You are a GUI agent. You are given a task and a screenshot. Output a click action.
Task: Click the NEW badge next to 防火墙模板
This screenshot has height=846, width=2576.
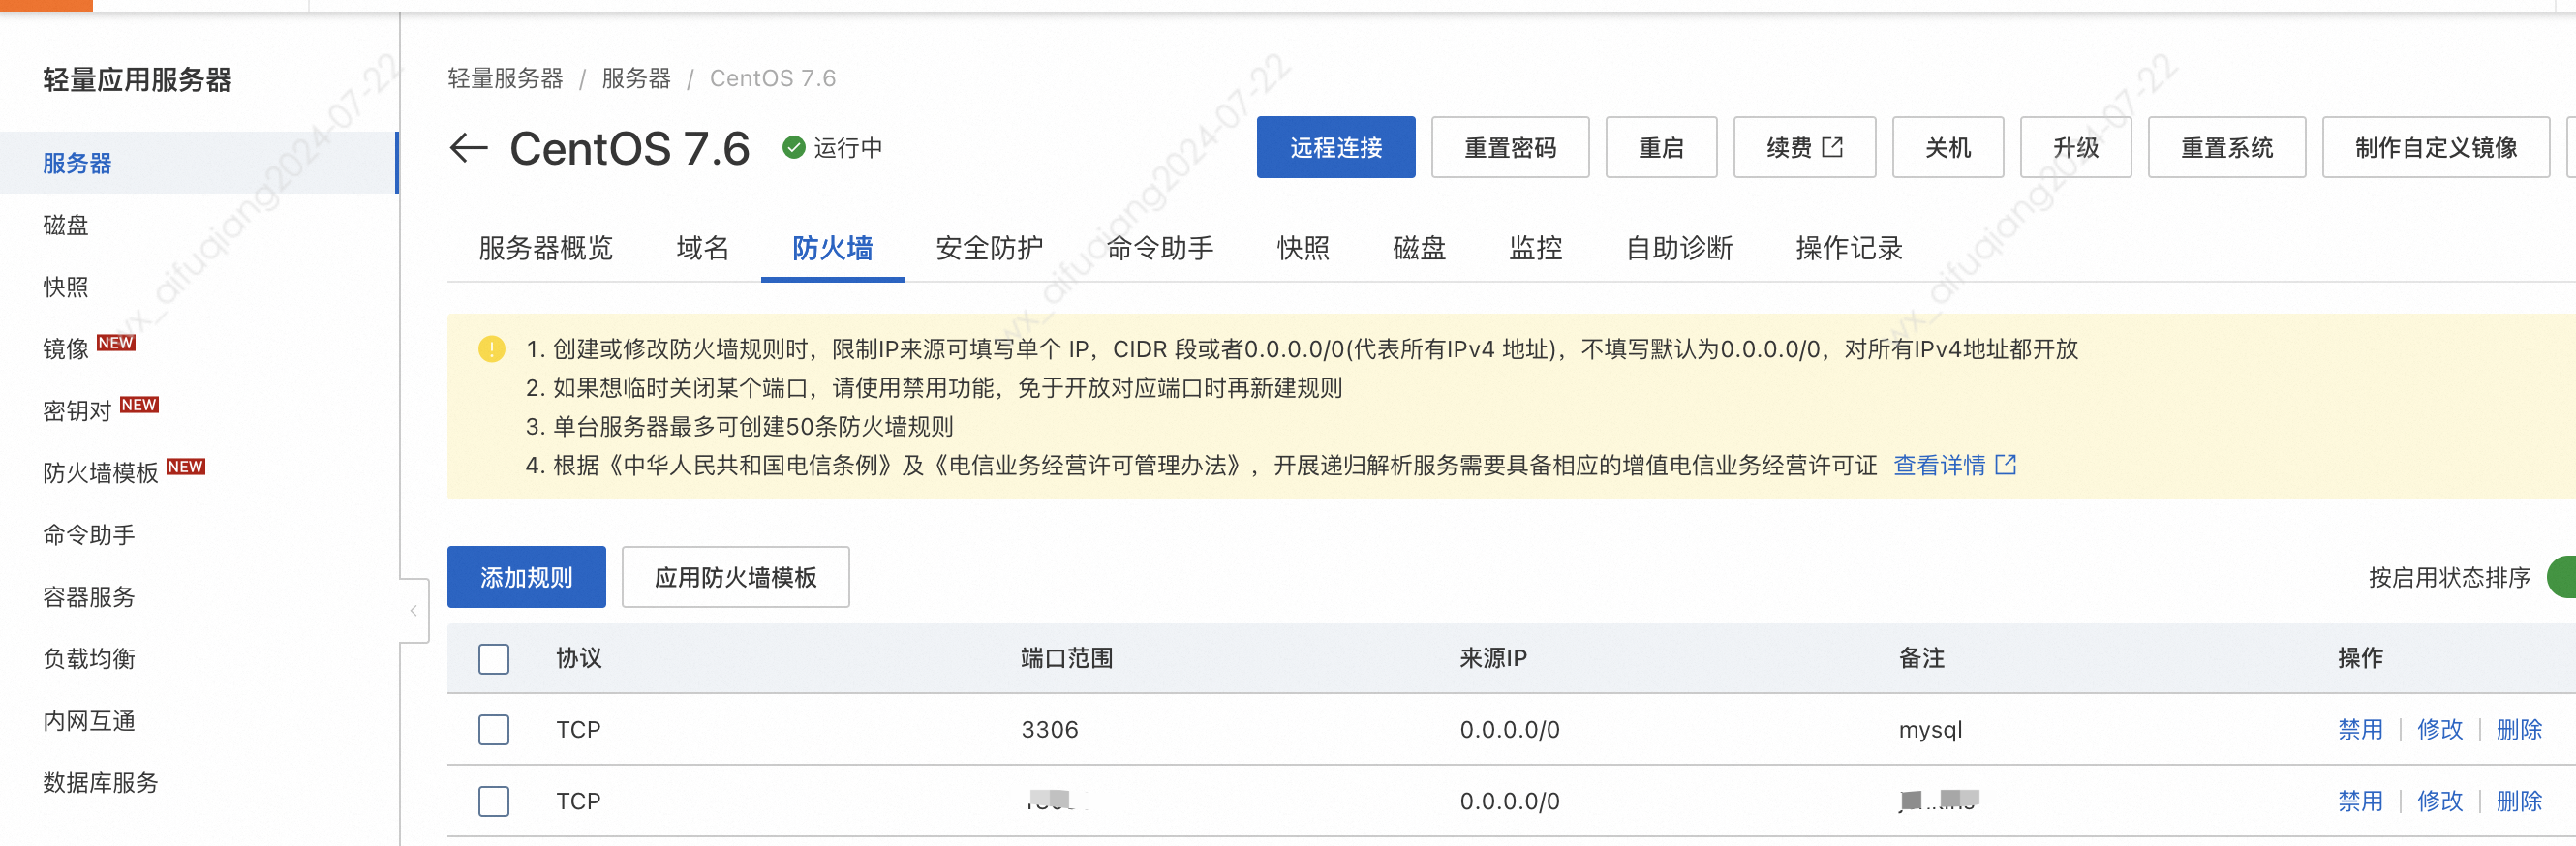point(185,467)
